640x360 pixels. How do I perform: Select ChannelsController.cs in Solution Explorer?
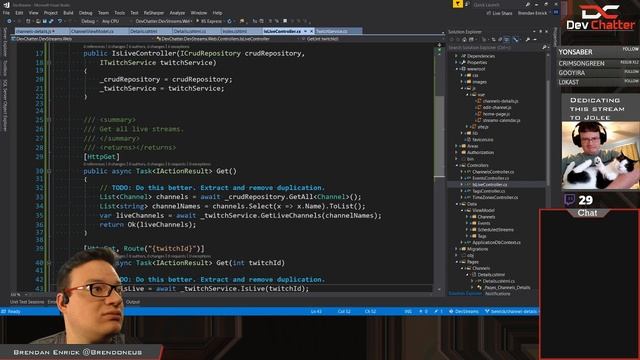pos(493,172)
